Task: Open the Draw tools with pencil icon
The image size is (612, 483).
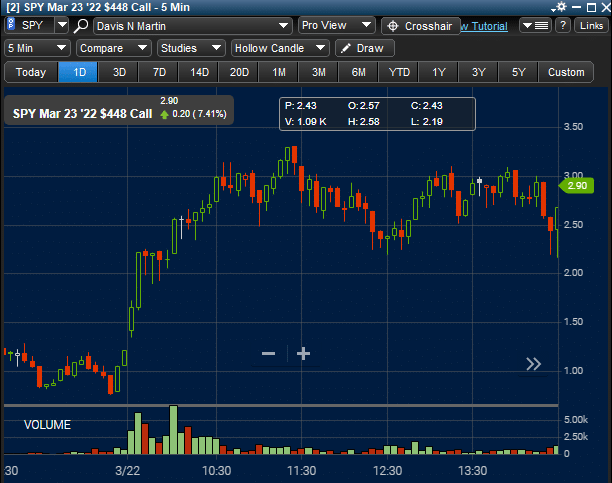Action: pyautogui.click(x=365, y=48)
